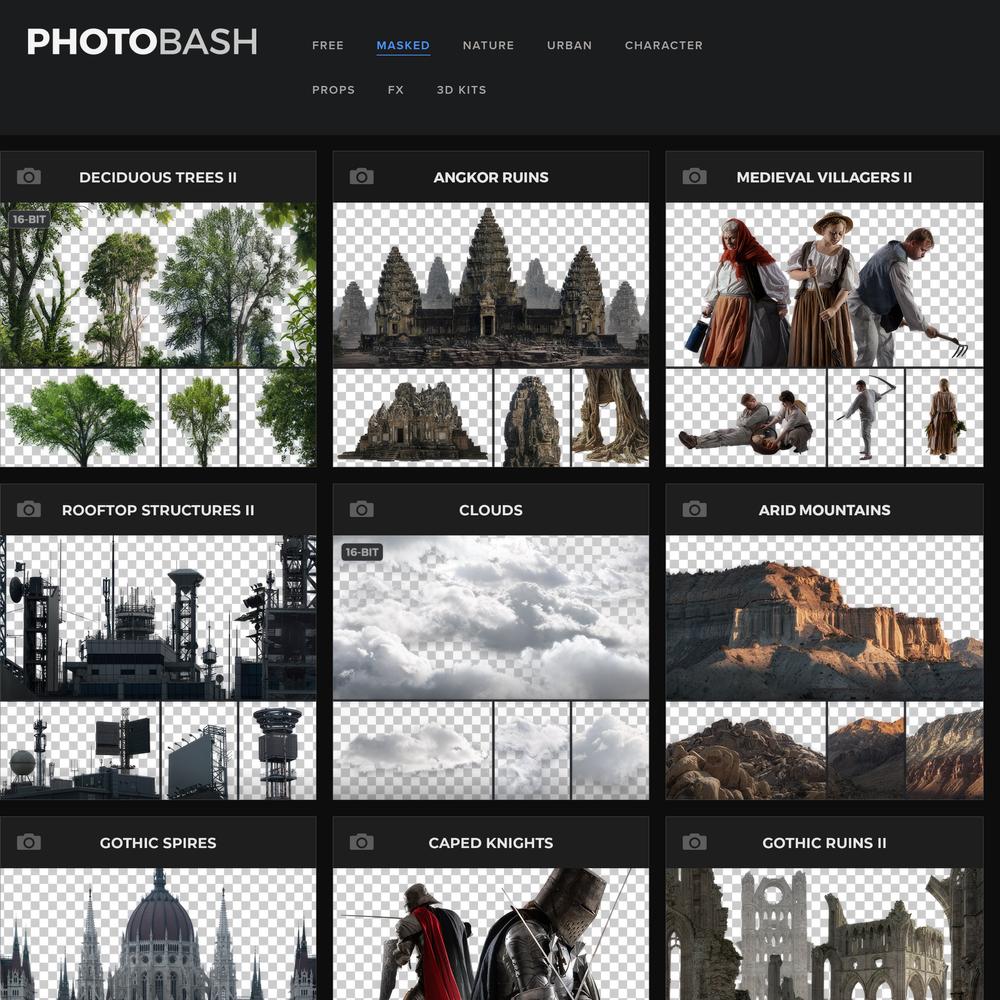
Task: Click the 16-BIT badge on Clouds
Action: pos(362,552)
